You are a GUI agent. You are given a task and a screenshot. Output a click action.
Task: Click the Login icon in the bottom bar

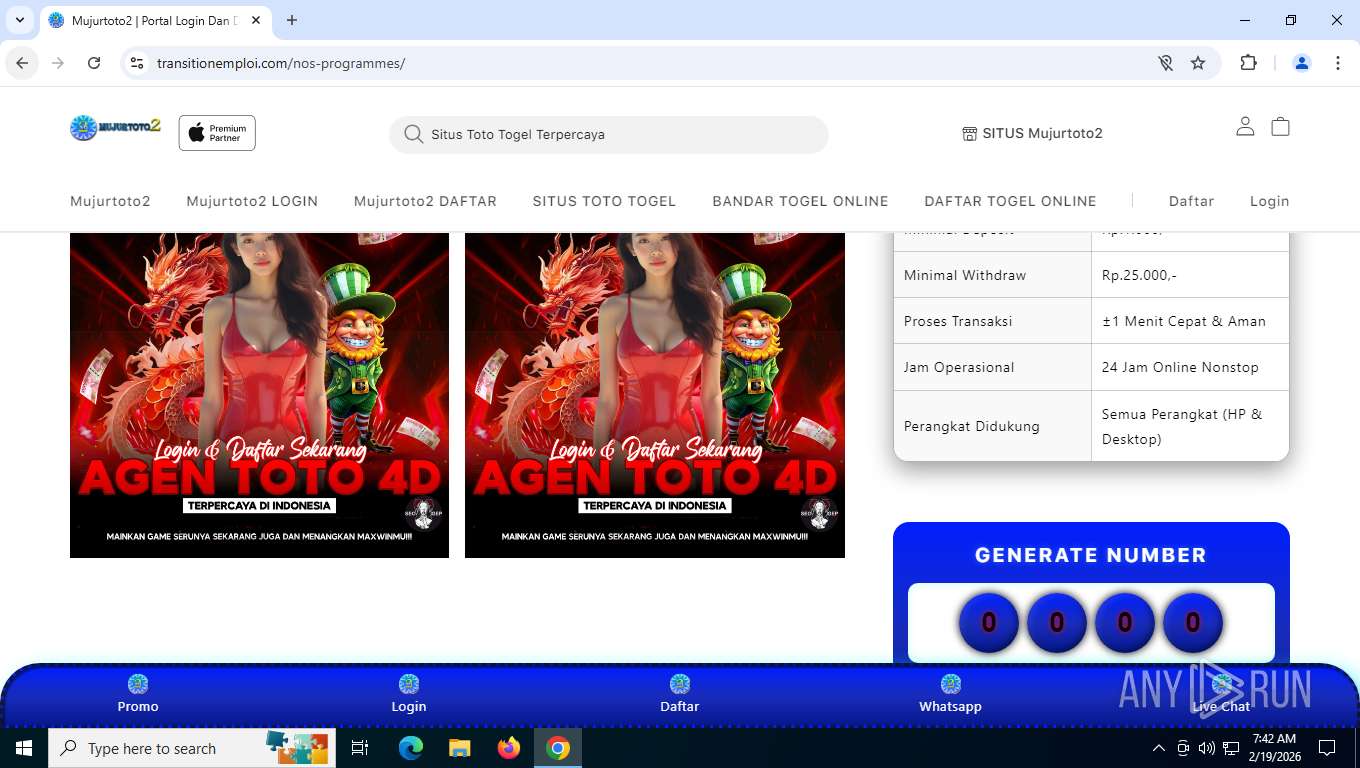[x=409, y=684]
